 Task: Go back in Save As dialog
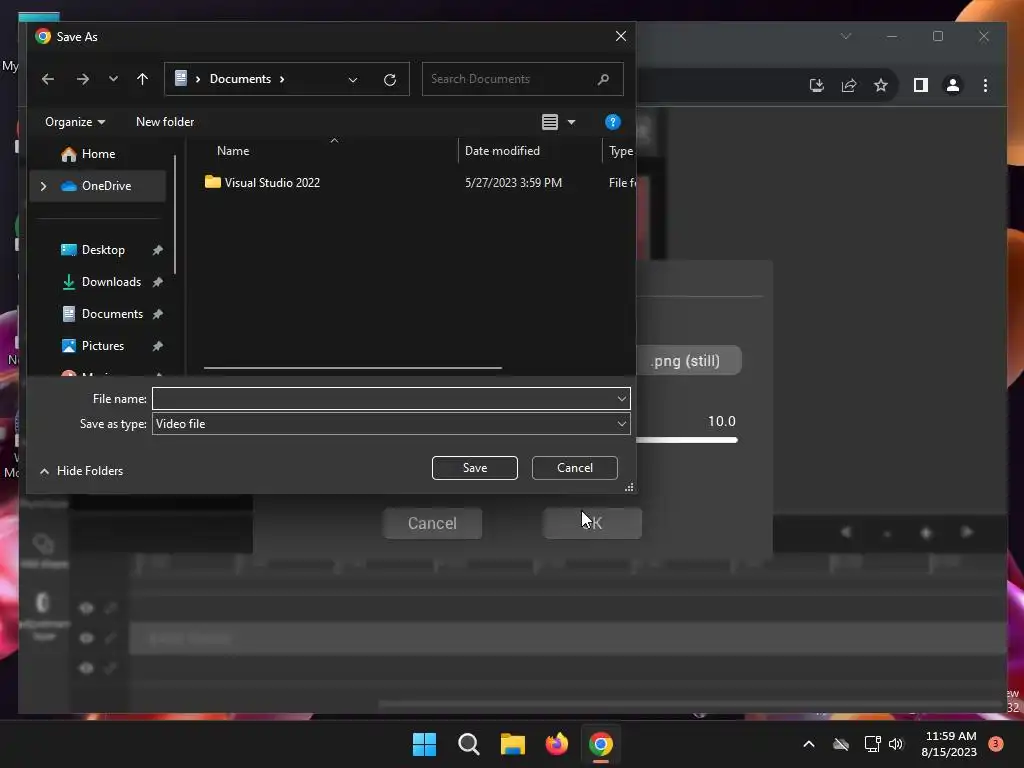[48, 79]
